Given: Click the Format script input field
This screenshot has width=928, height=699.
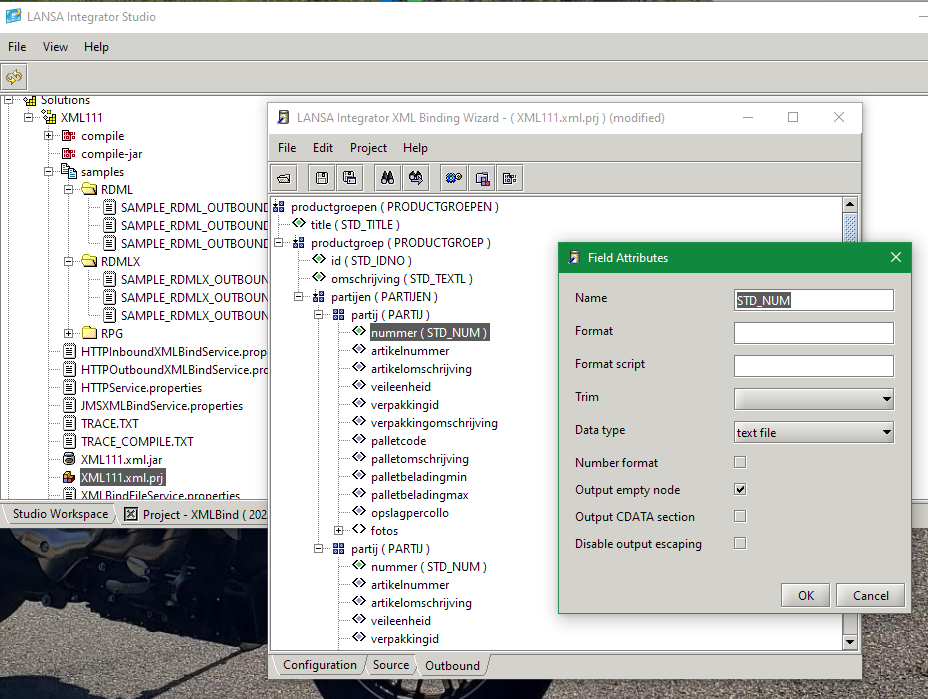Looking at the screenshot, I should point(813,366).
